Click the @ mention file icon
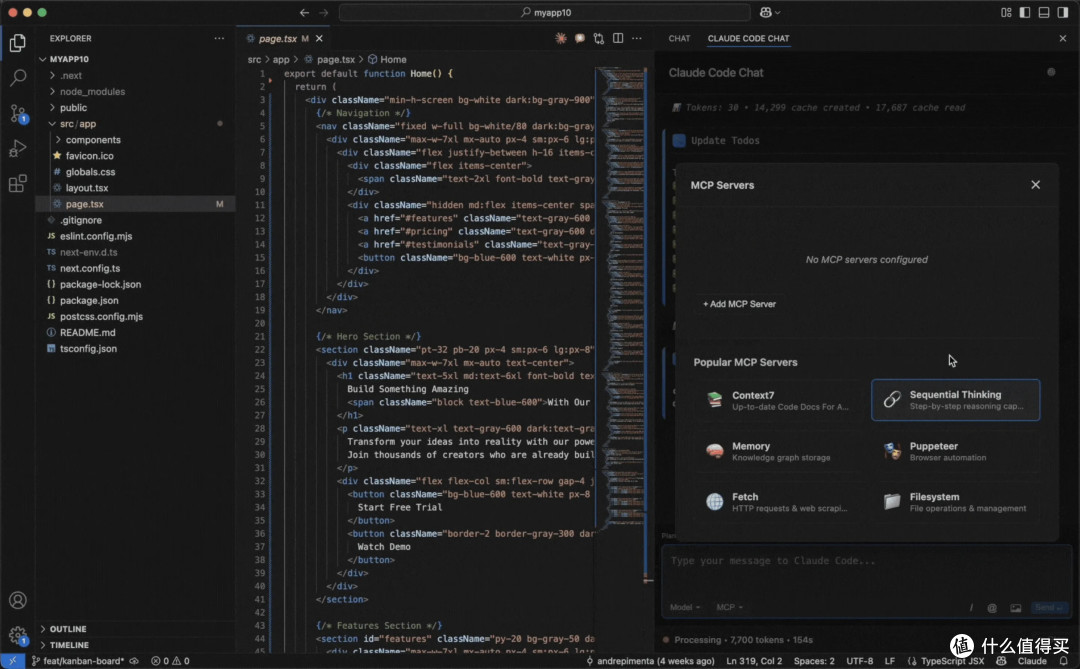Image resolution: width=1080 pixels, height=669 pixels. [992, 608]
